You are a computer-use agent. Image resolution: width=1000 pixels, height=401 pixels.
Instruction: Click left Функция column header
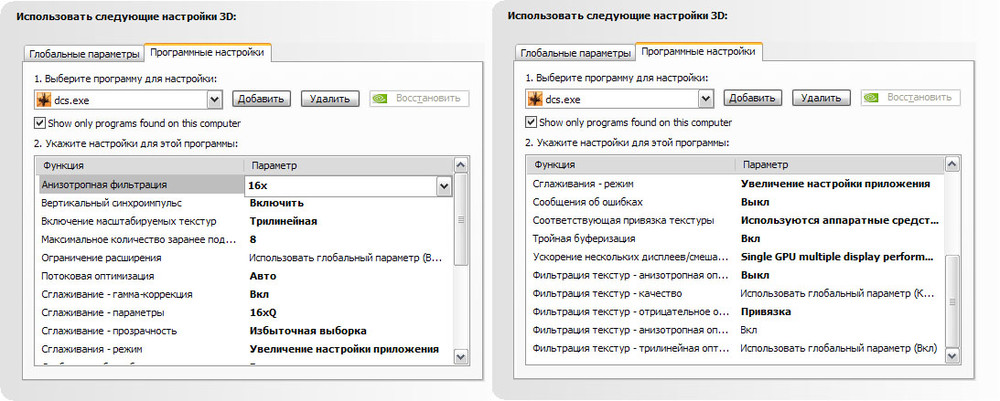tap(140, 165)
